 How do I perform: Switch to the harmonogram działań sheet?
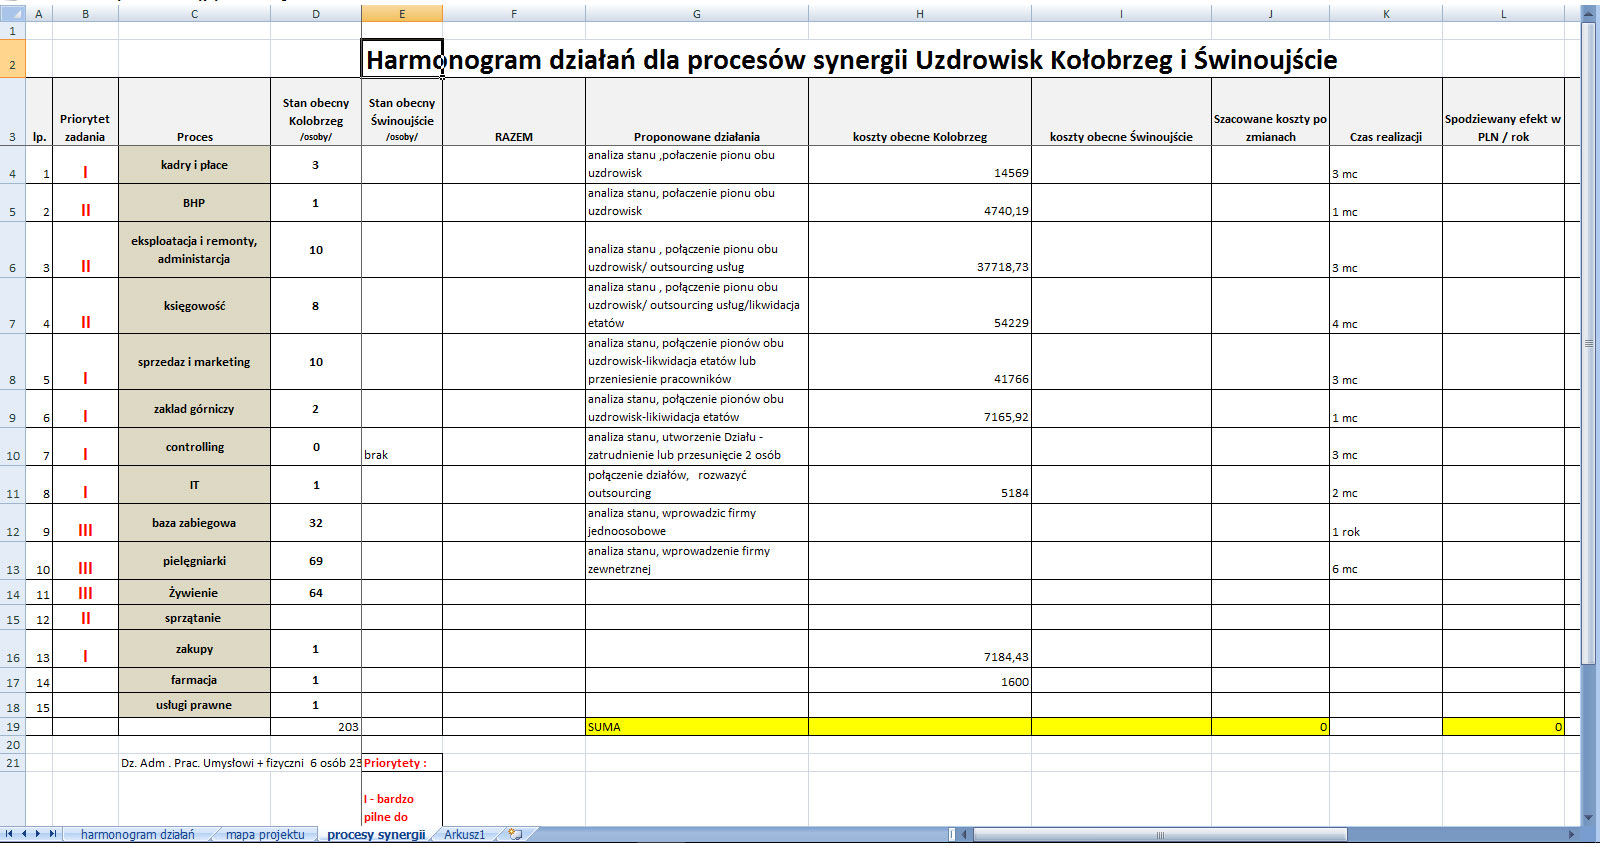pyautogui.click(x=137, y=834)
